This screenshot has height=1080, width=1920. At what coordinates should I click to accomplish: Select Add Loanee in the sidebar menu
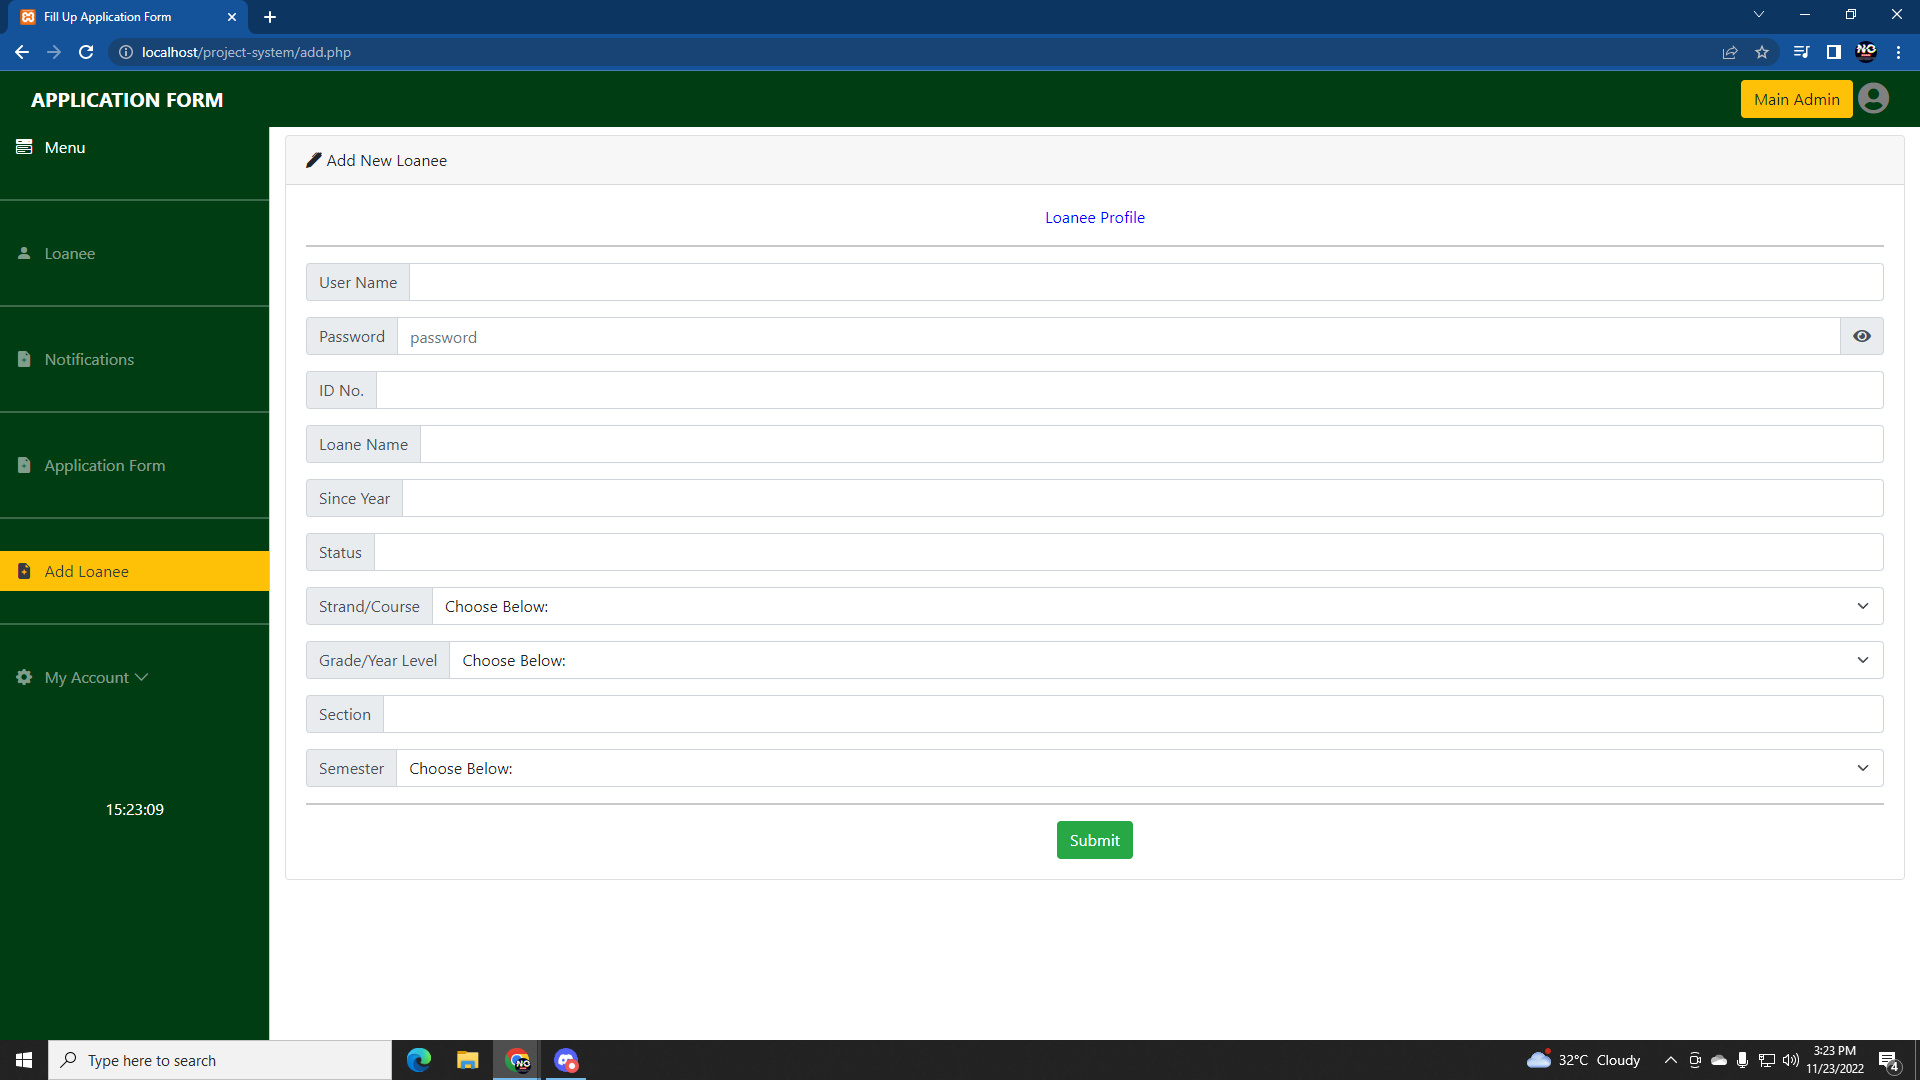tap(86, 570)
